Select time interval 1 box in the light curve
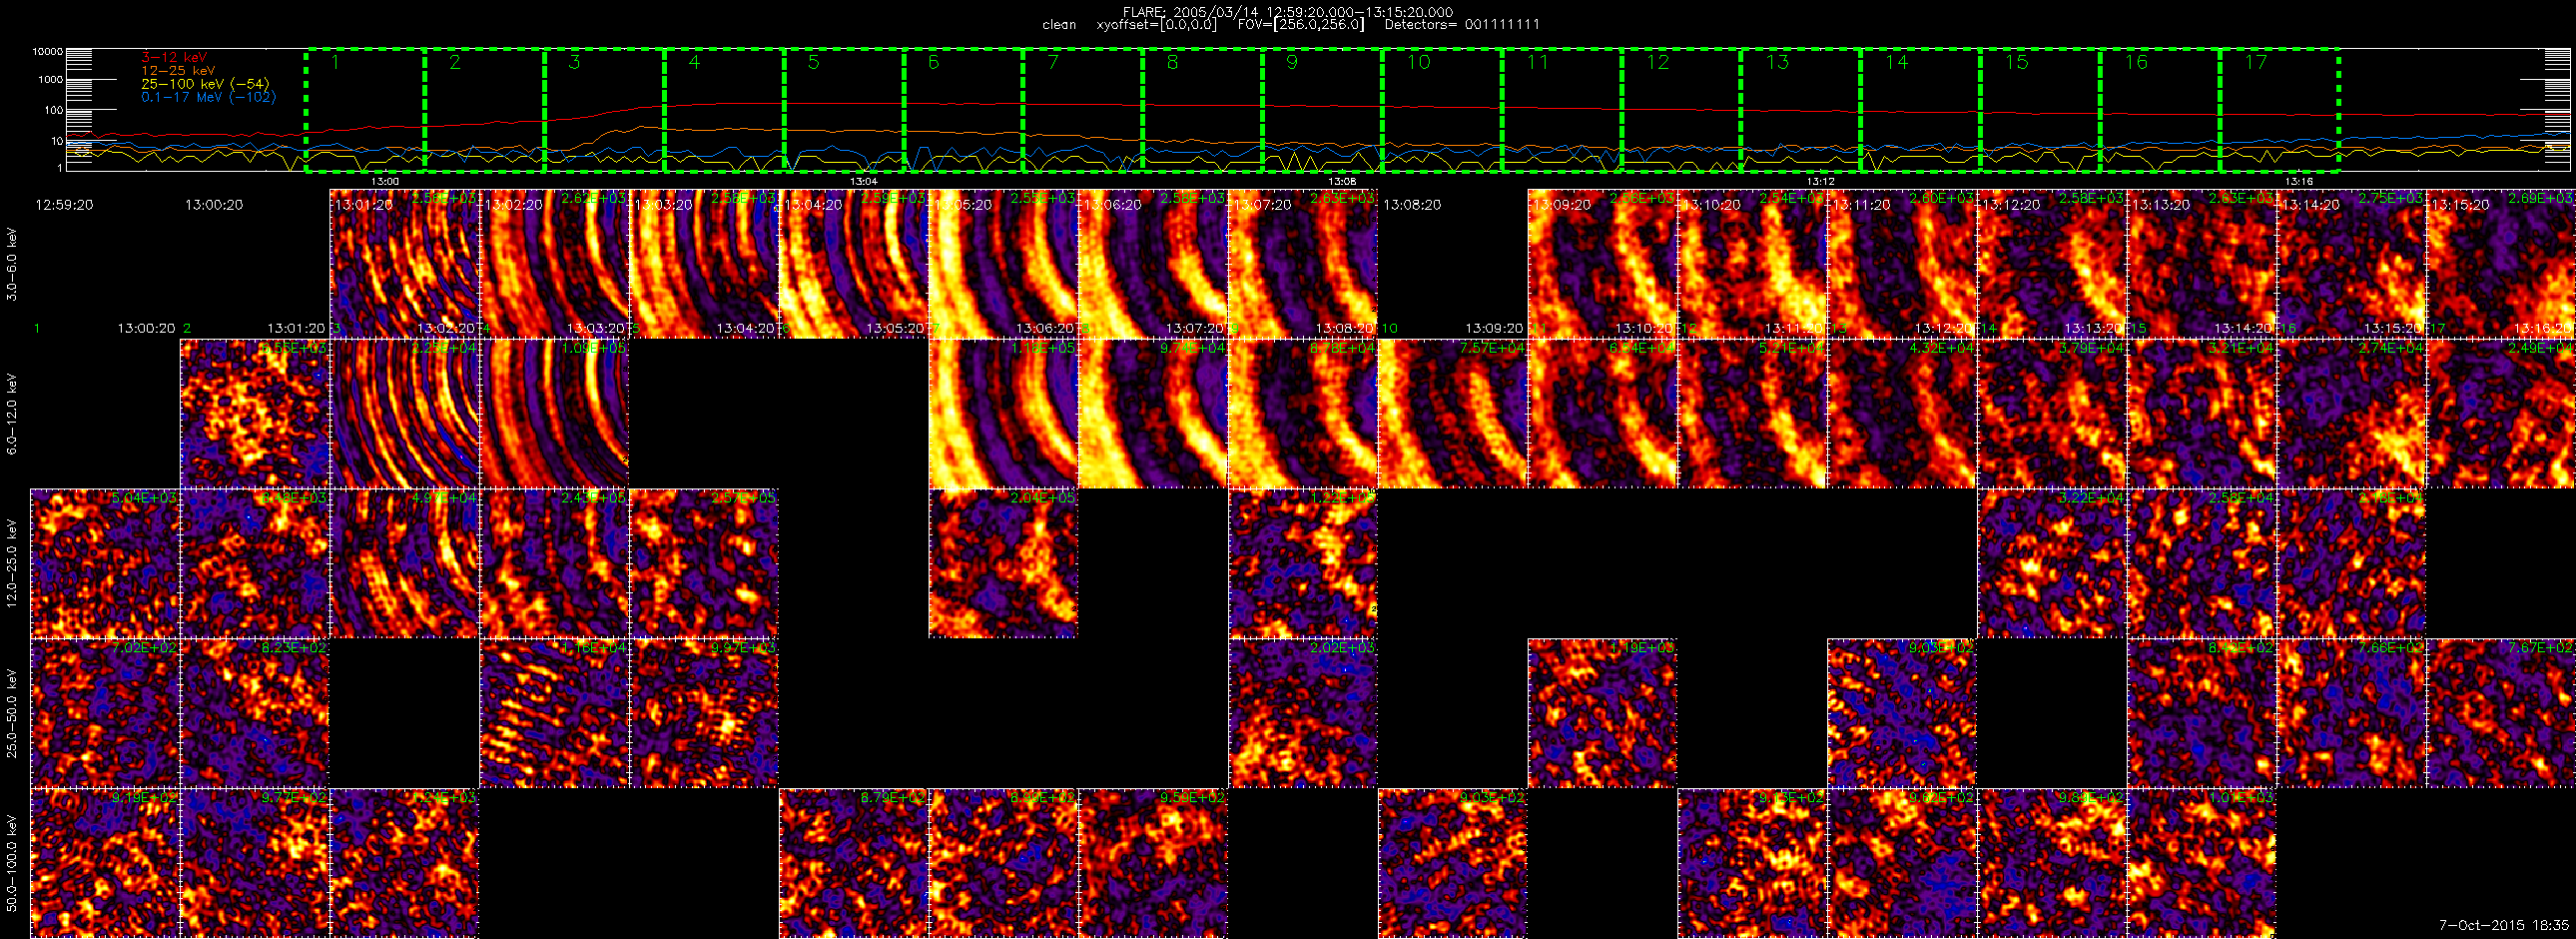 [x=365, y=110]
